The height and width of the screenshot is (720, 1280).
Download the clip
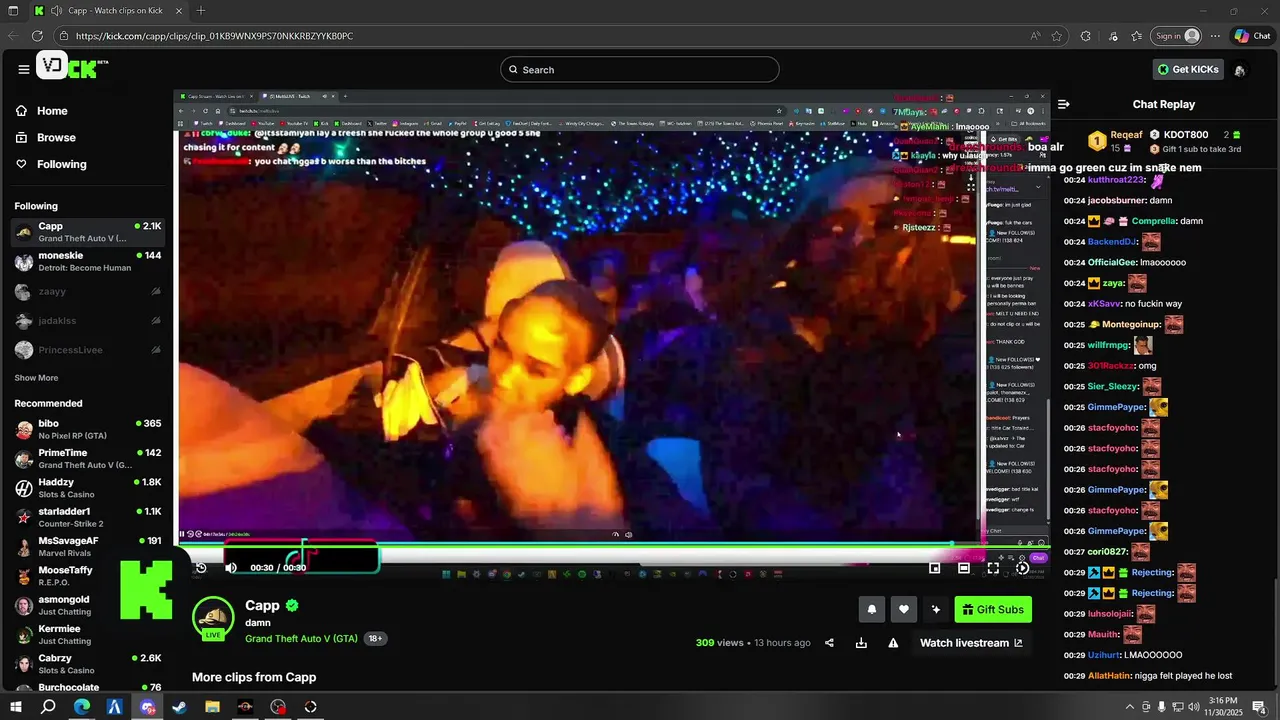(861, 643)
